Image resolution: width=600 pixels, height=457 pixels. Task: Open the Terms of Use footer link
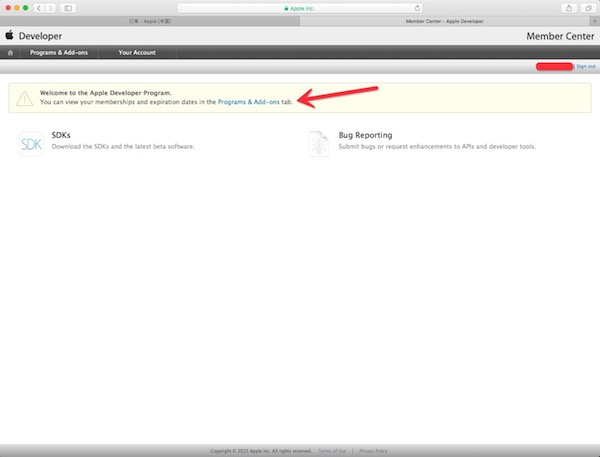pyautogui.click(x=331, y=451)
